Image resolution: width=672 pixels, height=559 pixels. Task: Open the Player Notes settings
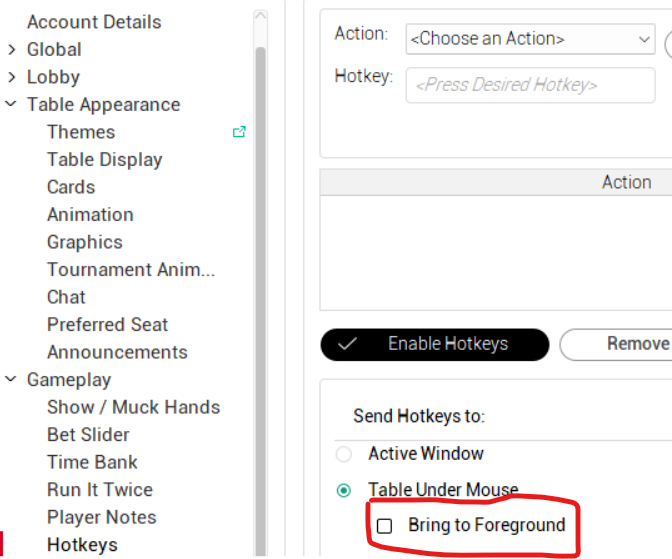(102, 517)
